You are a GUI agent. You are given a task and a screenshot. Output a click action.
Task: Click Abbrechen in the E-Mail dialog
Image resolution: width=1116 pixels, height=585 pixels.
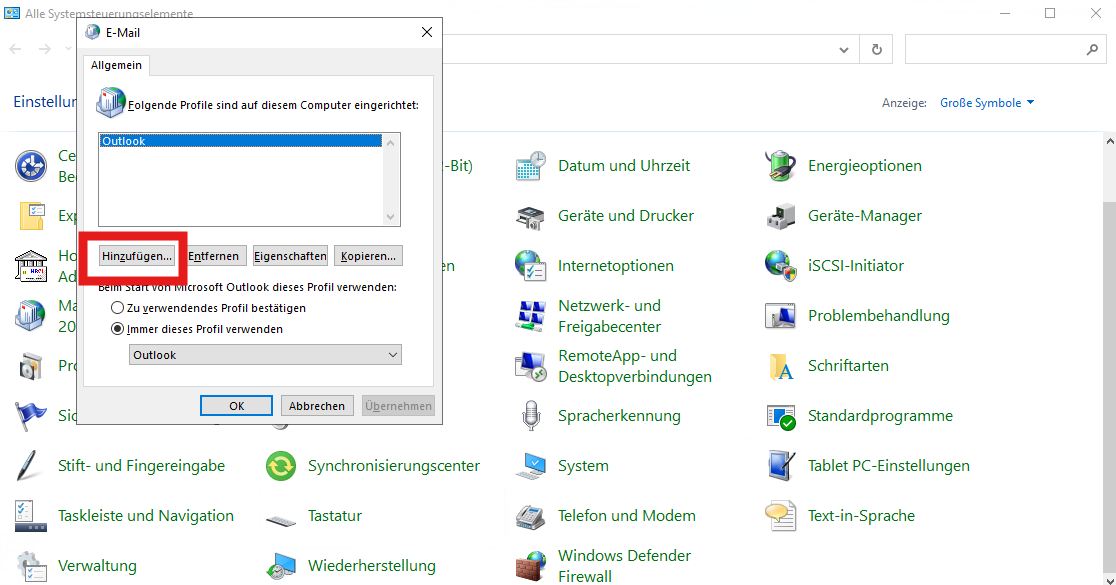317,406
